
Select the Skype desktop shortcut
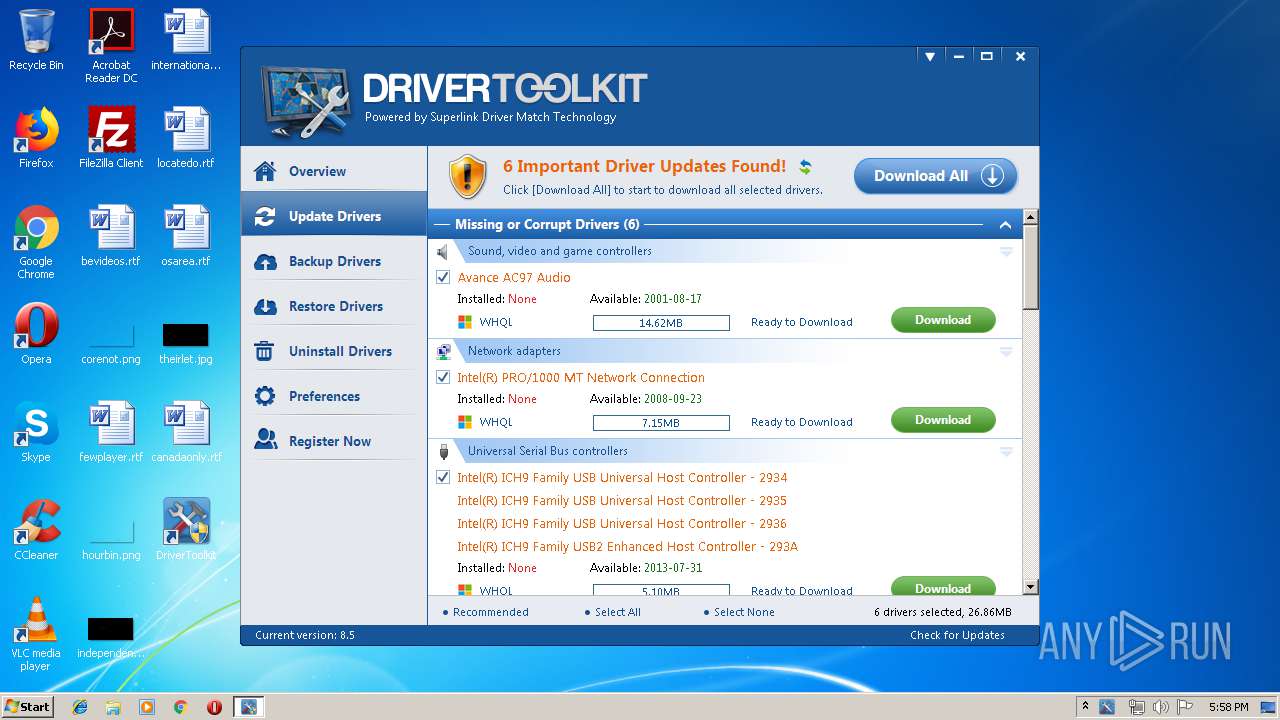tap(36, 431)
